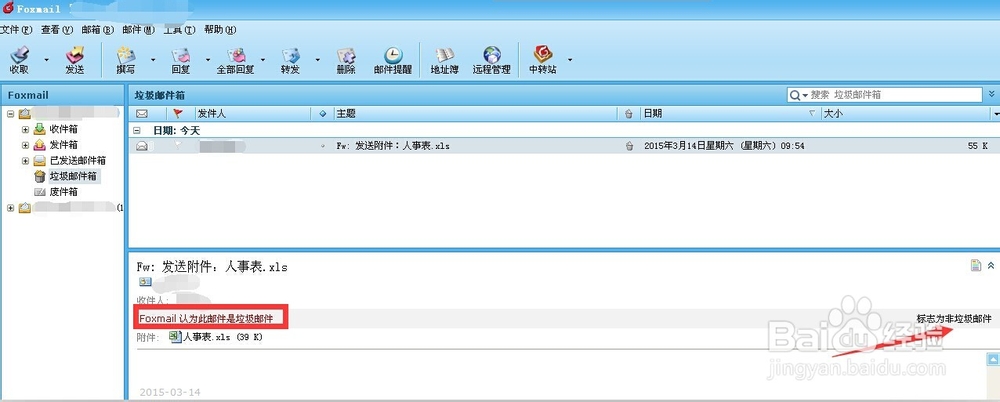1000x402 pixels.
Task: Click the 撰写 compose icon
Action: tap(126, 55)
